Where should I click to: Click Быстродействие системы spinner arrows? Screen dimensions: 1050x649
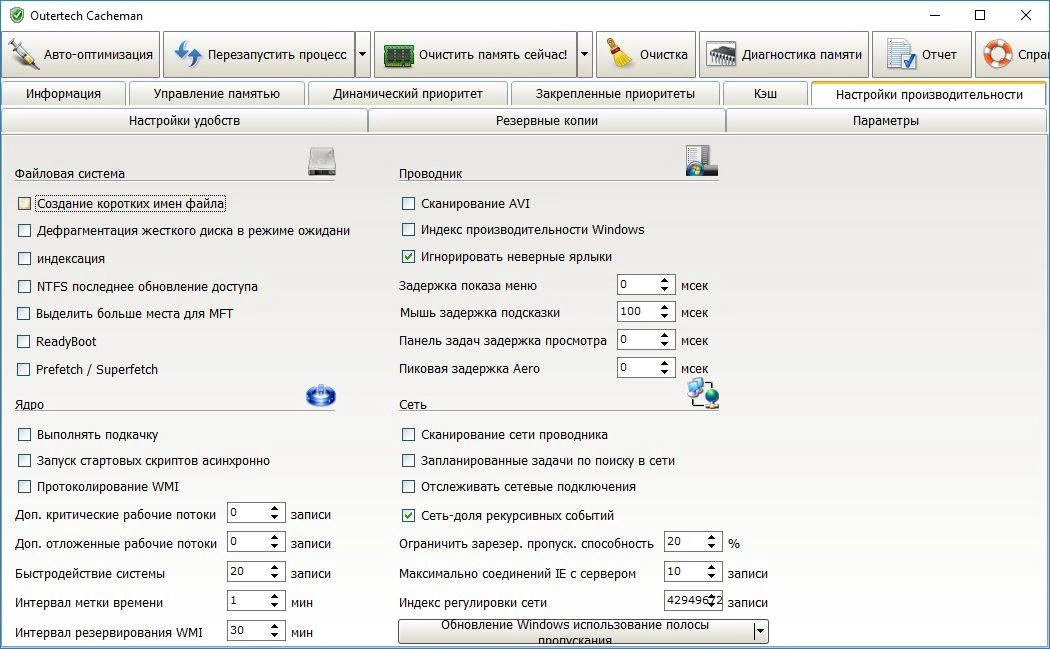(275, 571)
